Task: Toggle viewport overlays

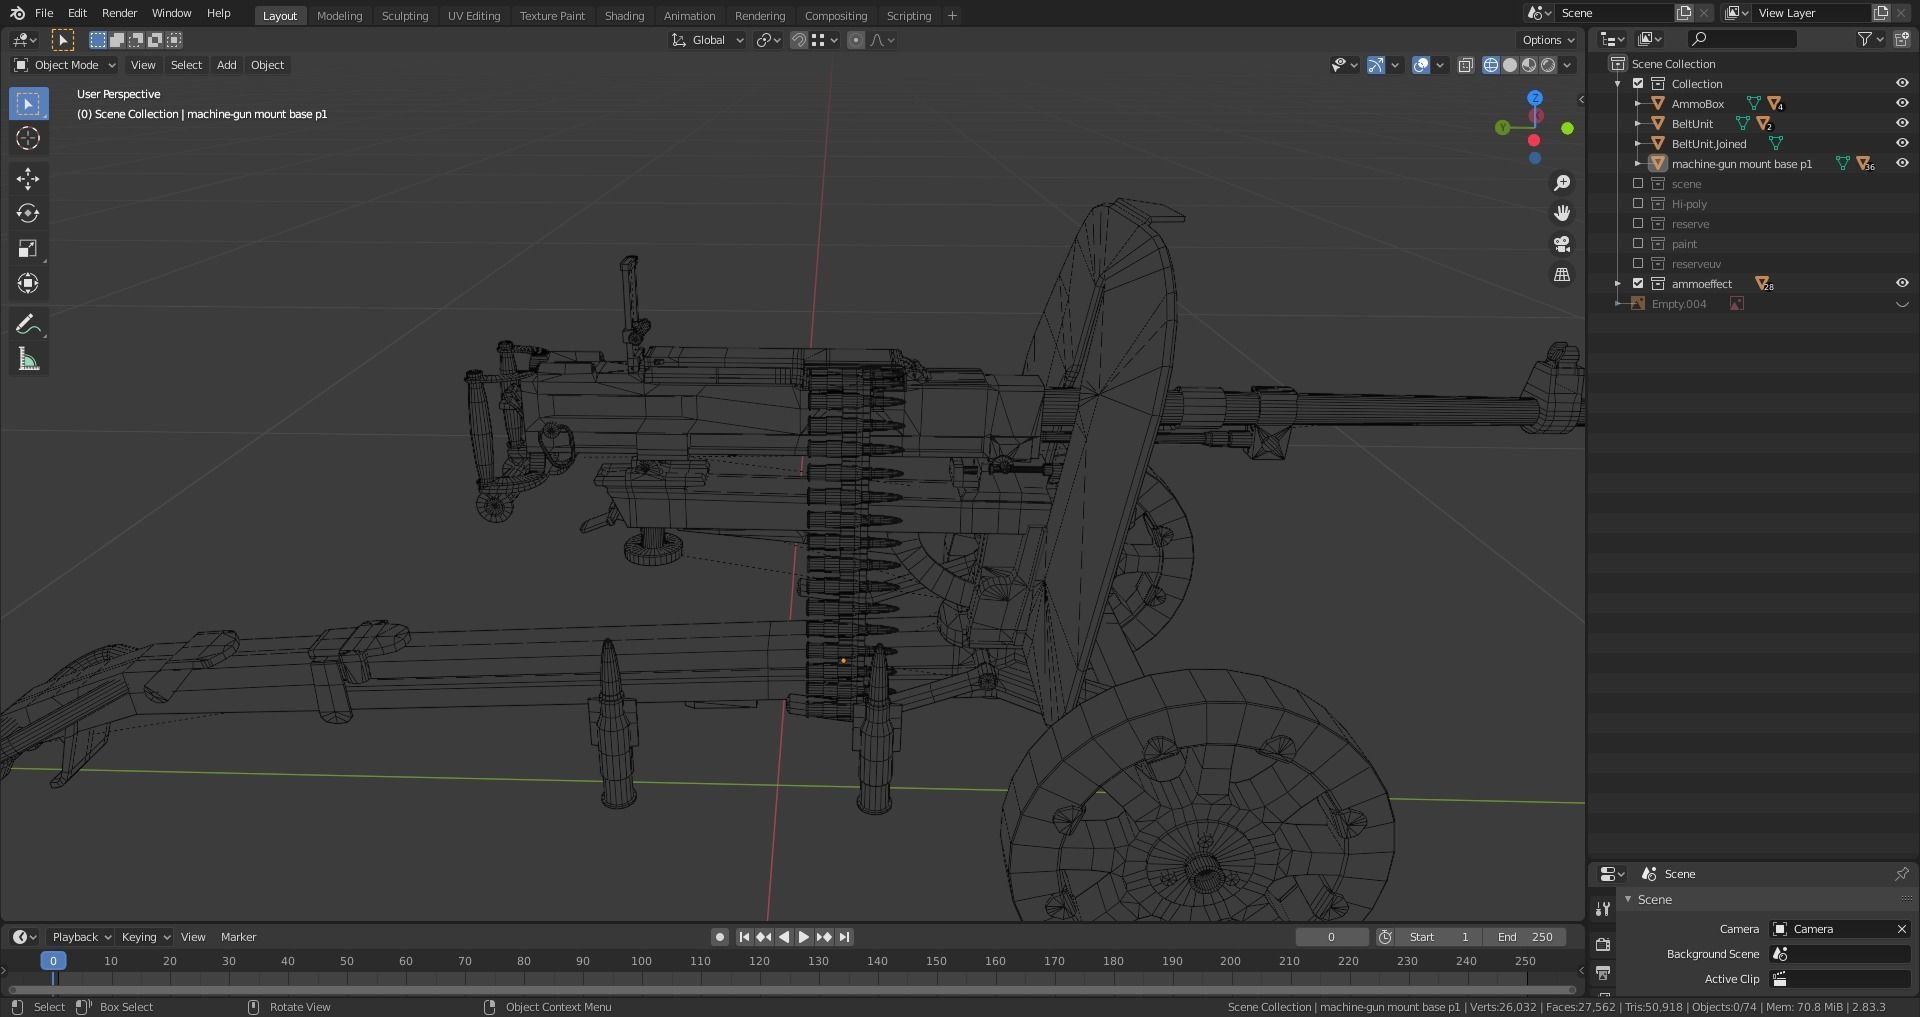Action: pyautogui.click(x=1421, y=65)
